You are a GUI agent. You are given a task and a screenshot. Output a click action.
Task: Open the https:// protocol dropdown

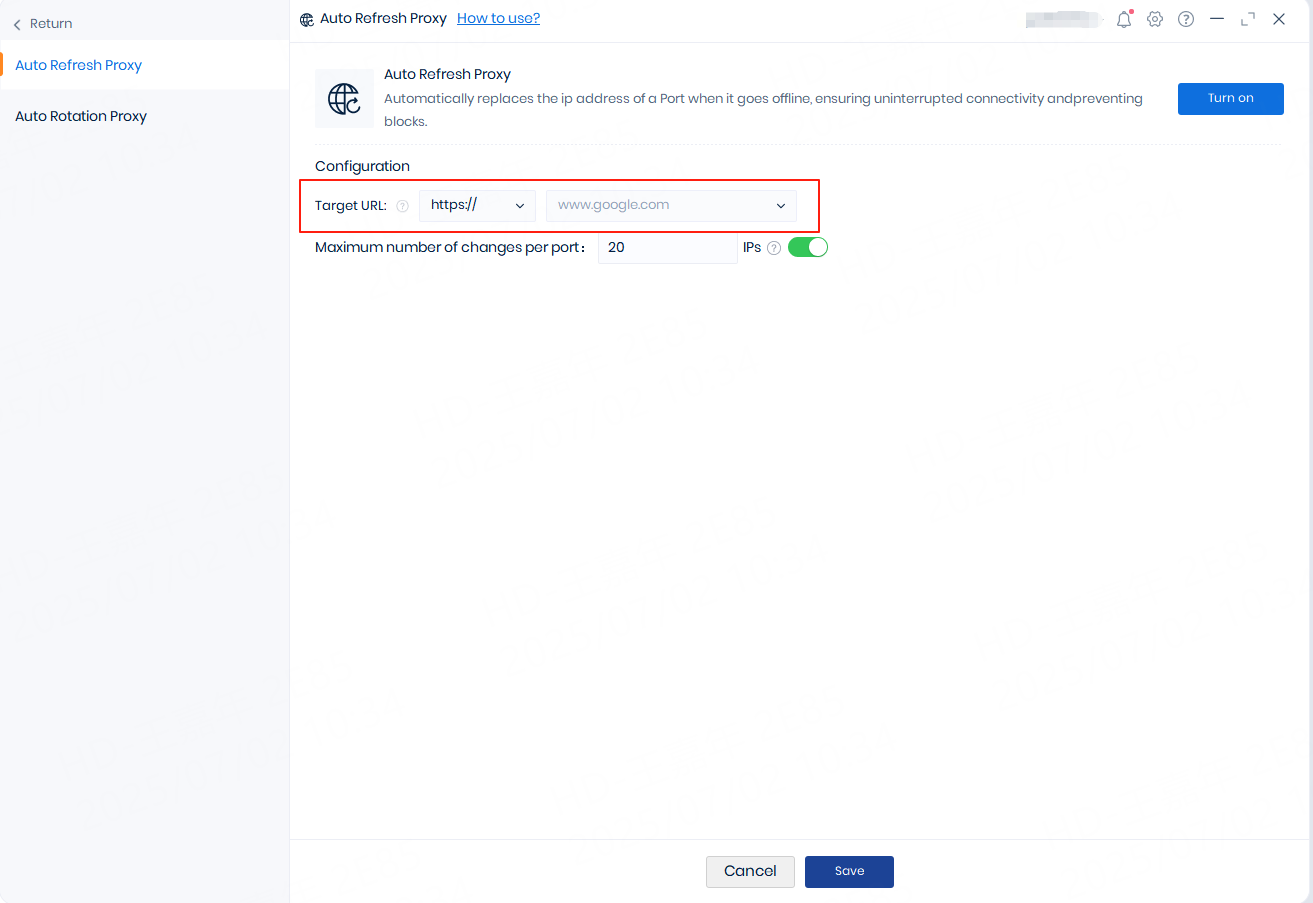[477, 205]
